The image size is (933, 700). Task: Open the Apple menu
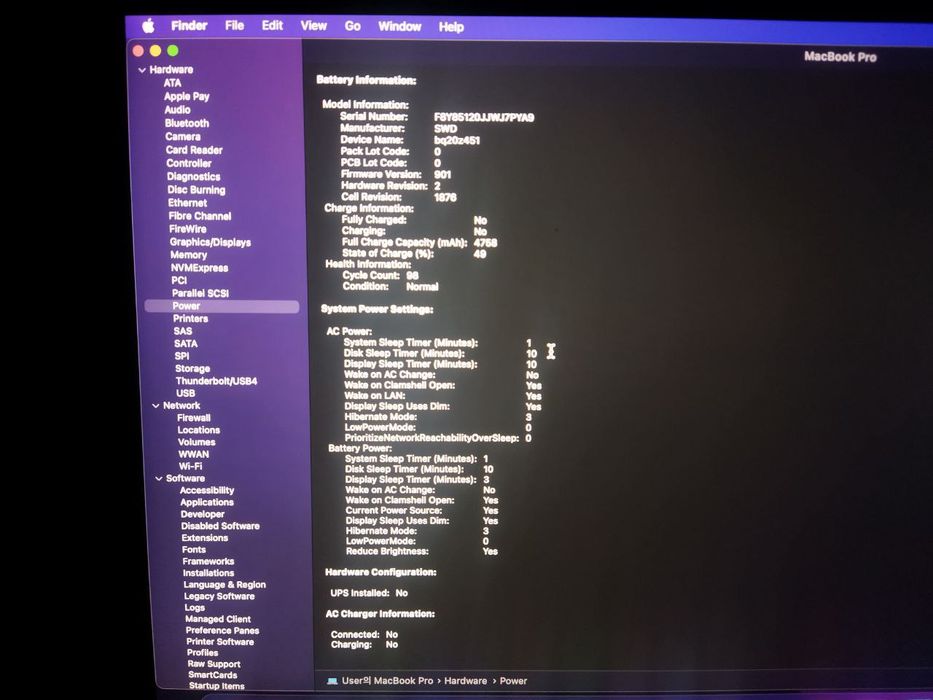pyautogui.click(x=149, y=26)
